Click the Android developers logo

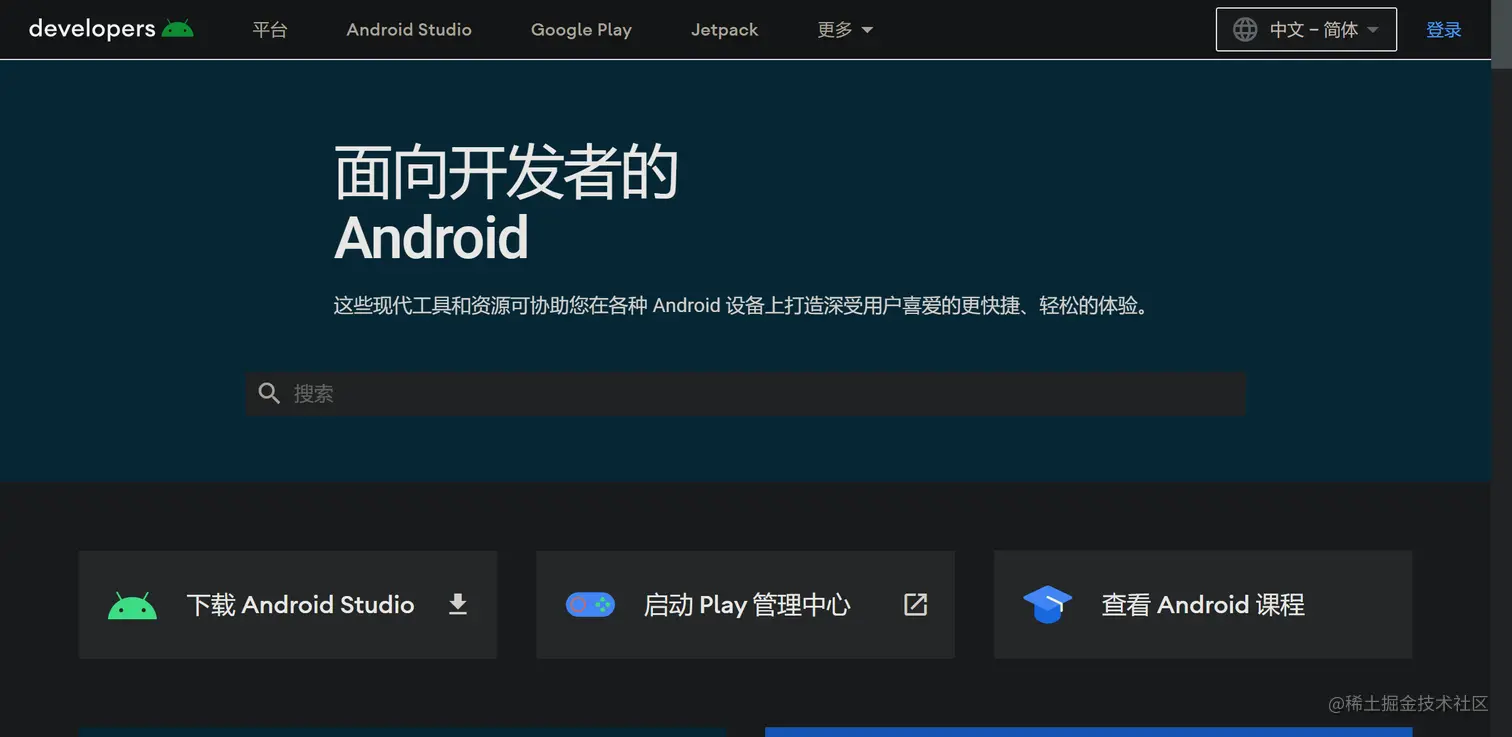pos(111,29)
